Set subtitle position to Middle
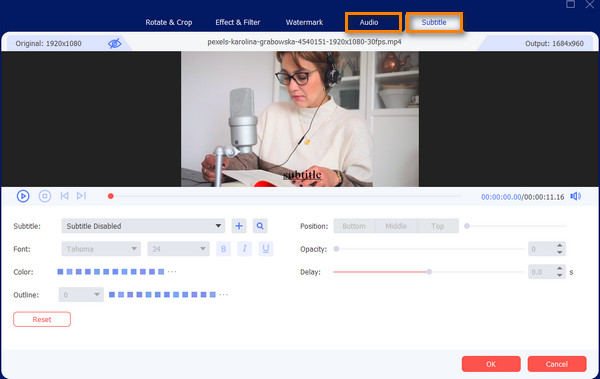 coord(396,226)
